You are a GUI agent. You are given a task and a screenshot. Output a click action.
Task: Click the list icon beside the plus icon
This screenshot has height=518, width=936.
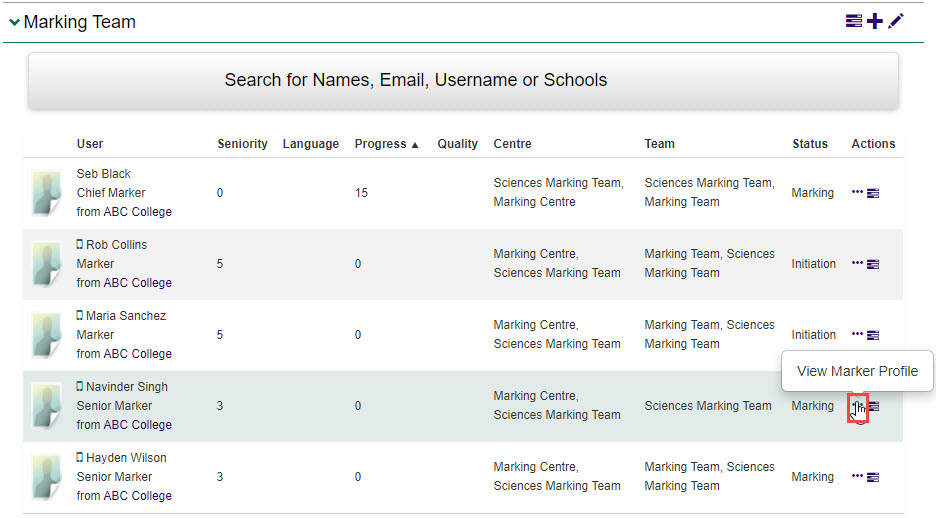[x=854, y=21]
